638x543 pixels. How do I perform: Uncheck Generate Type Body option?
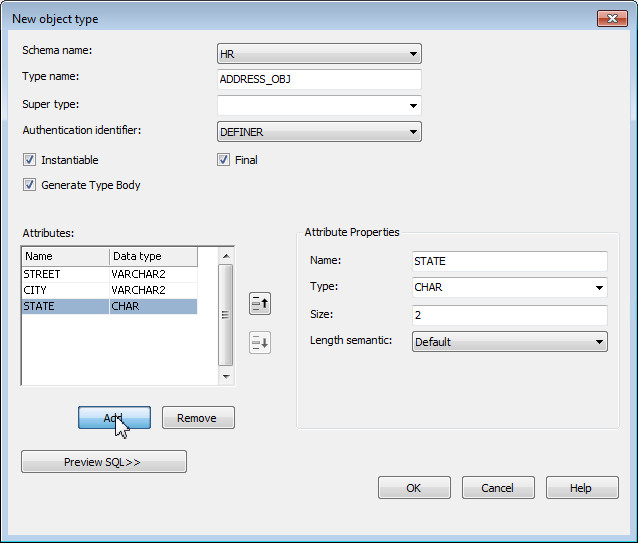(x=29, y=185)
